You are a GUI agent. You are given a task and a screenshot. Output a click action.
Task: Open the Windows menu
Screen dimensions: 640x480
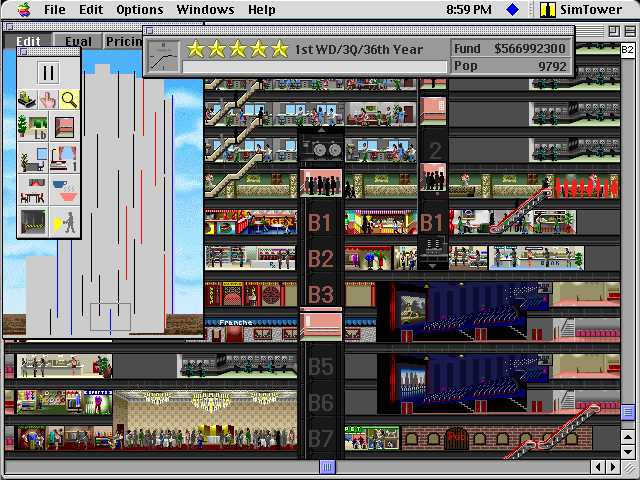(205, 9)
